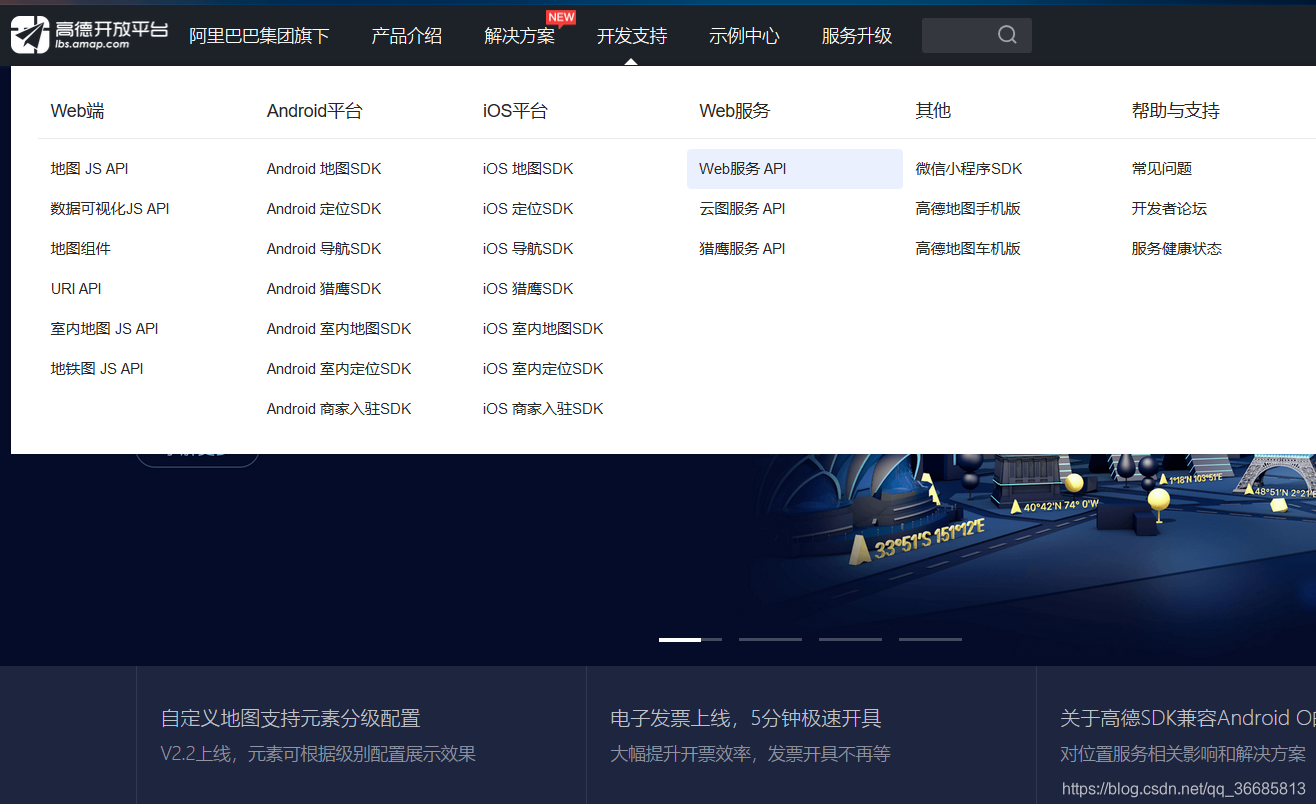Select the first (active) carousel indicator

click(690, 639)
